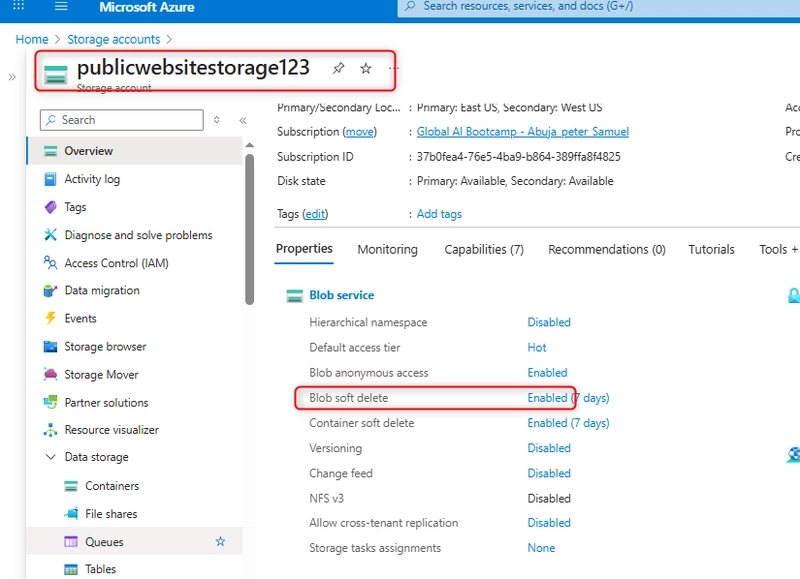Viewport: 800px width, 579px height.
Task: Click the Resource visualizer icon
Action: pos(51,430)
